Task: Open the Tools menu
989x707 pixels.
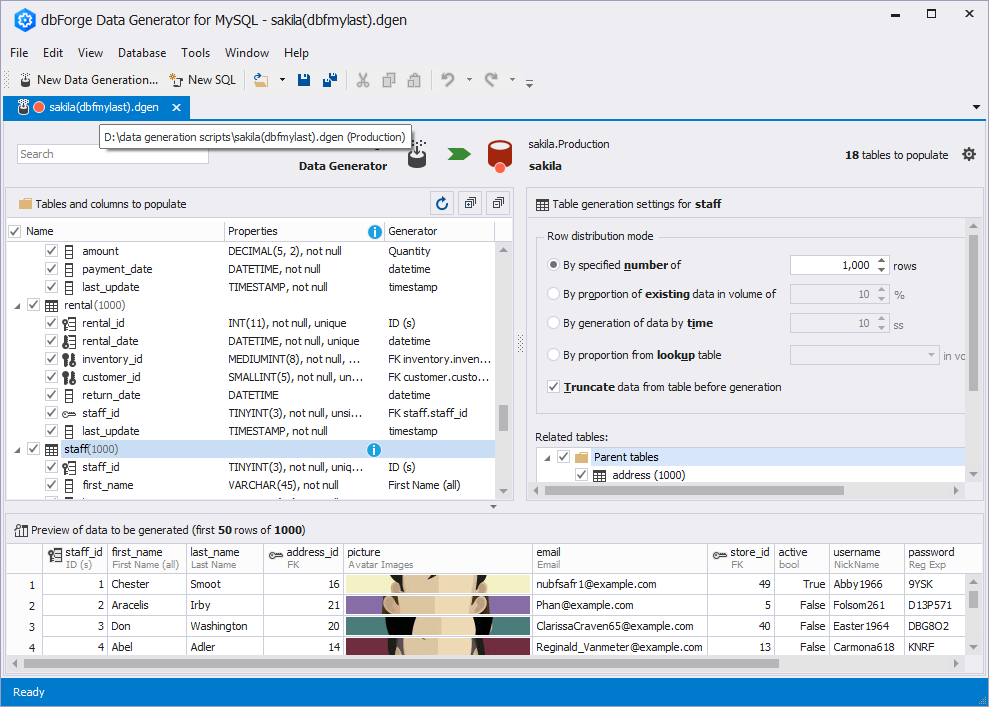Action: (196, 53)
